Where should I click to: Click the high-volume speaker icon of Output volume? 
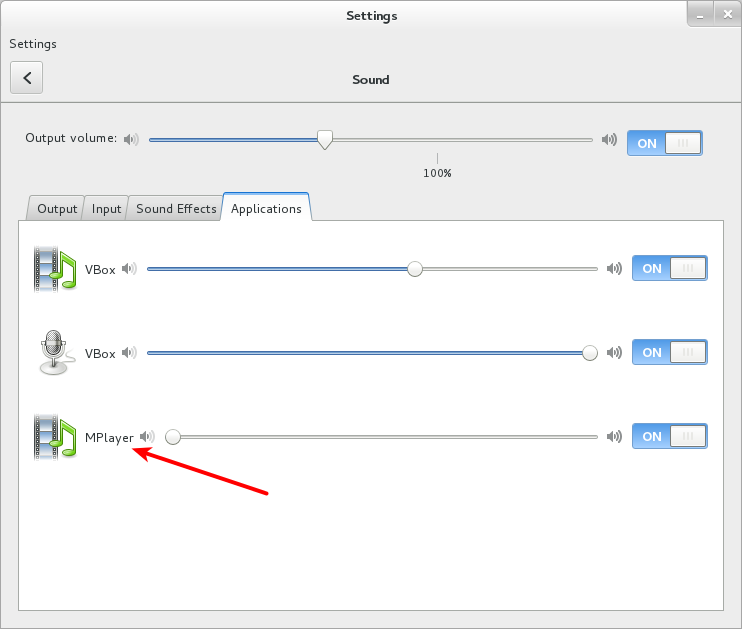pyautogui.click(x=610, y=139)
